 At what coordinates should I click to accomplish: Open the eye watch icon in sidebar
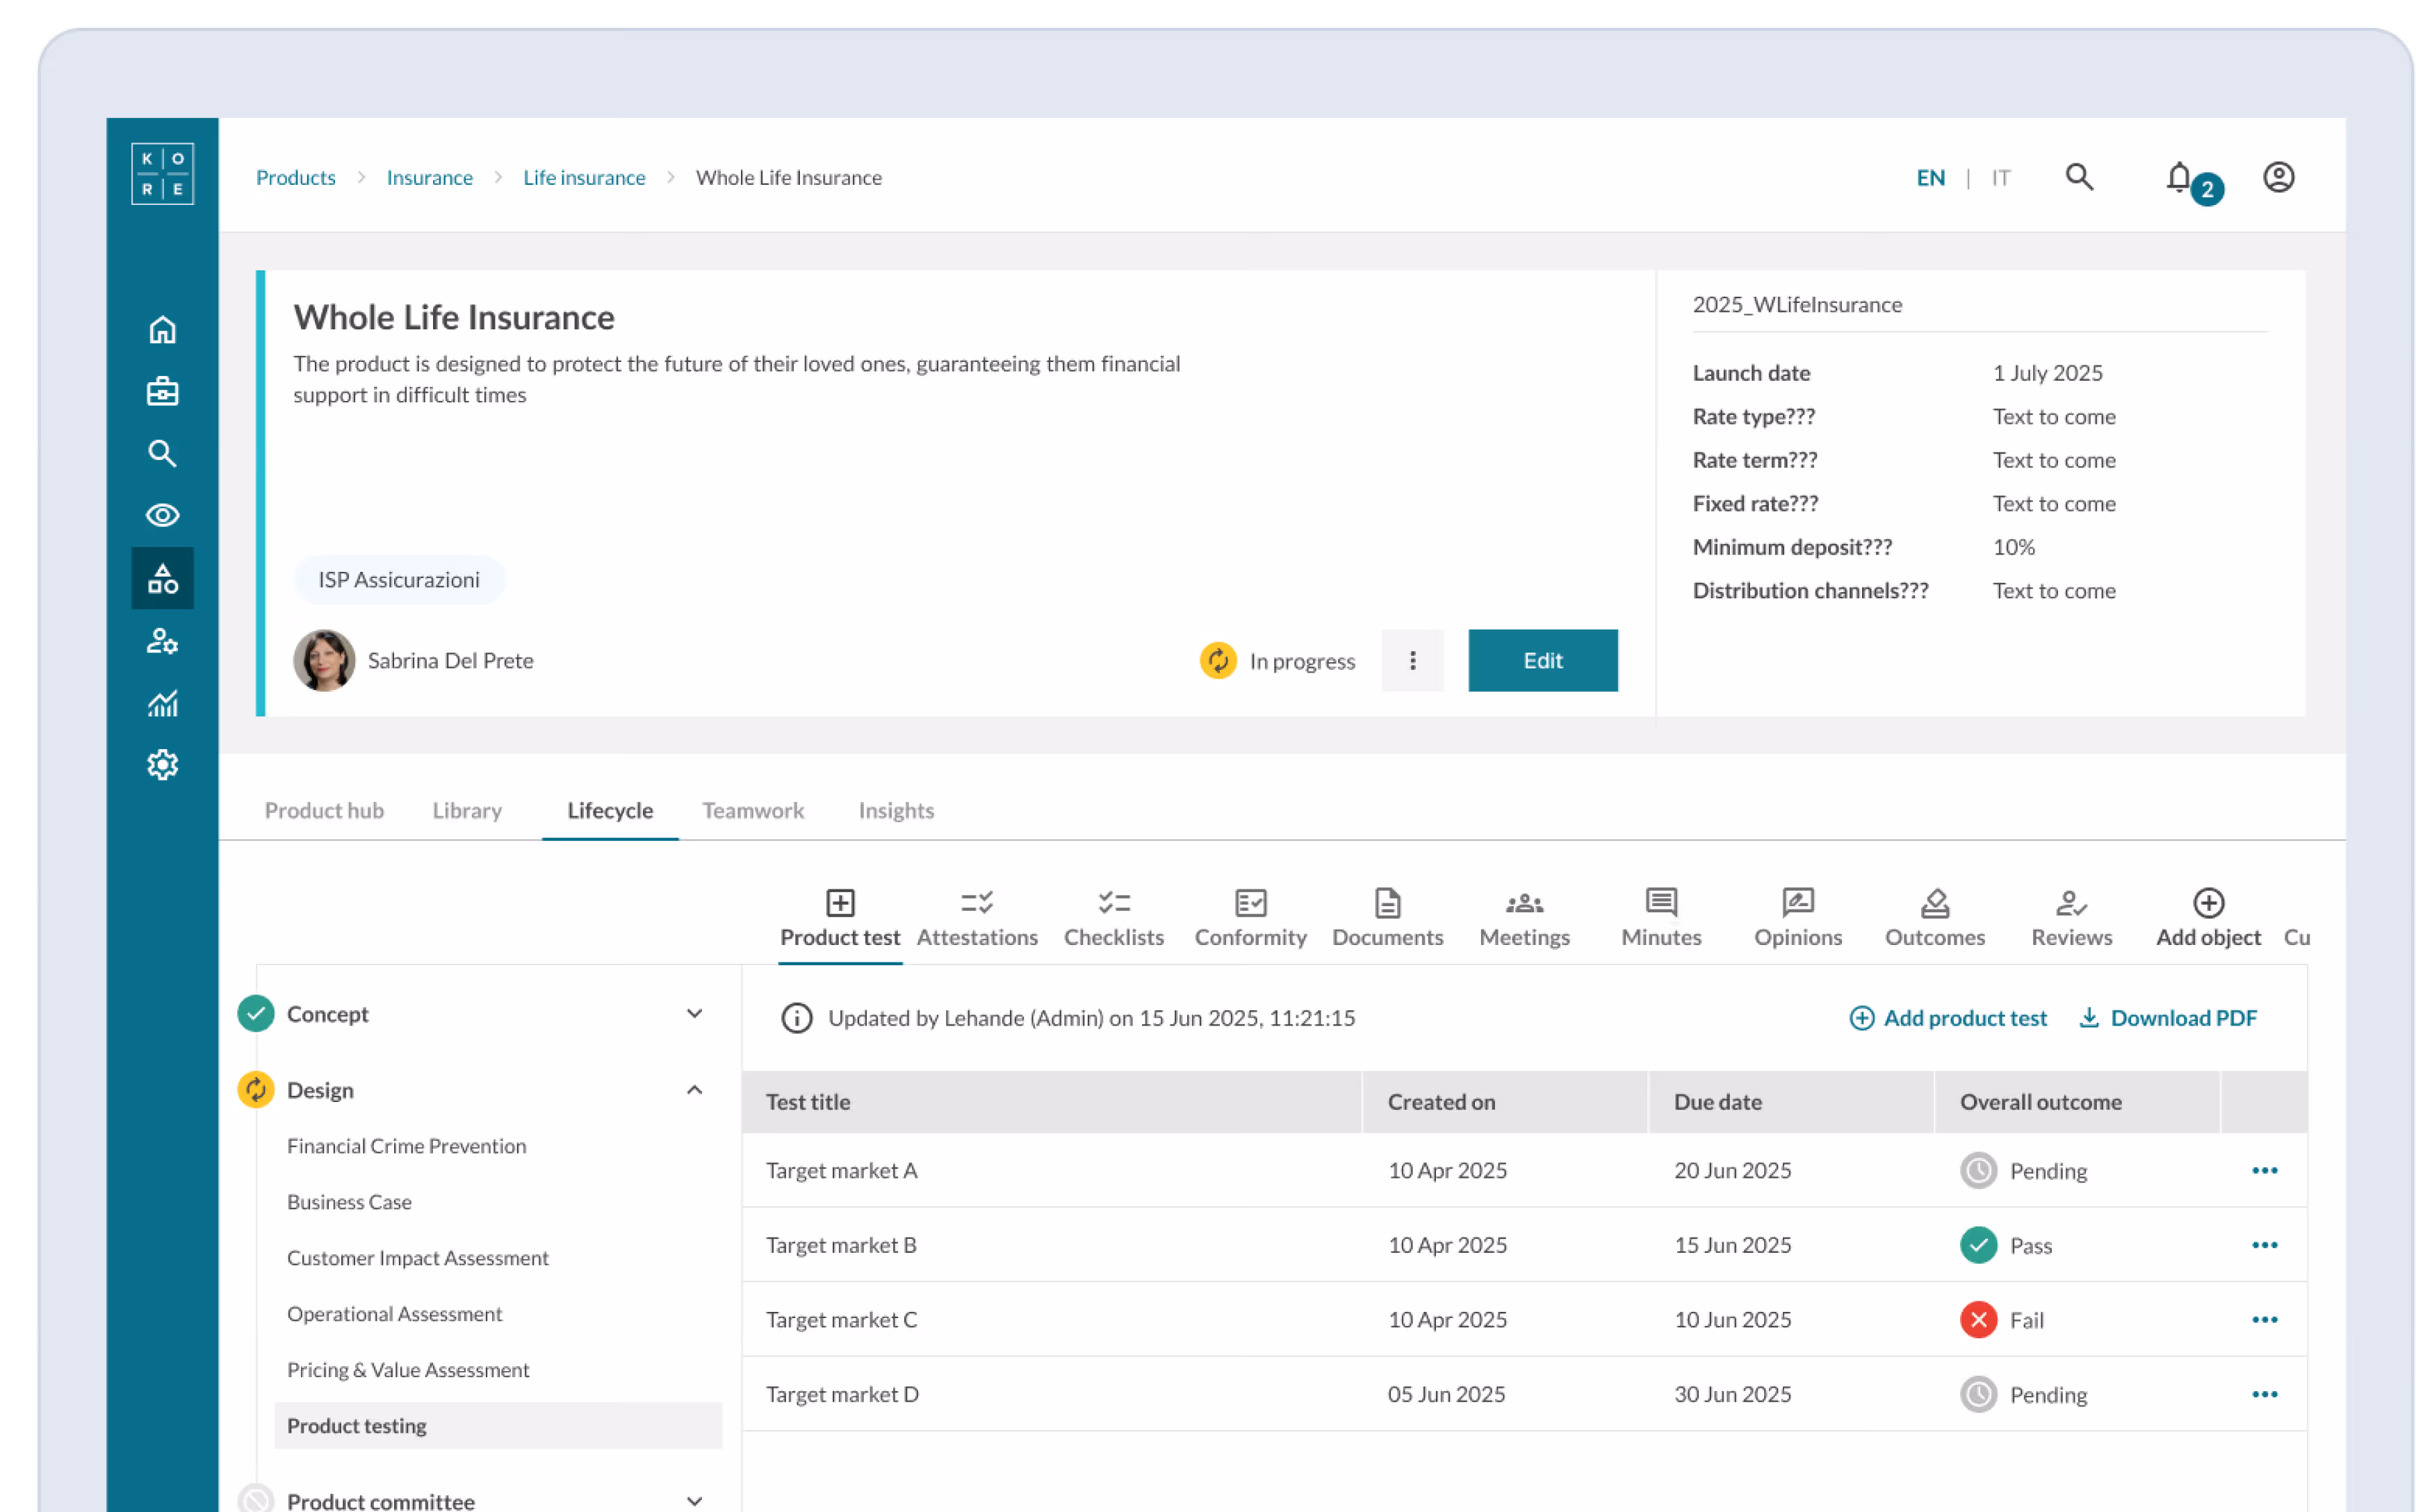[162, 515]
